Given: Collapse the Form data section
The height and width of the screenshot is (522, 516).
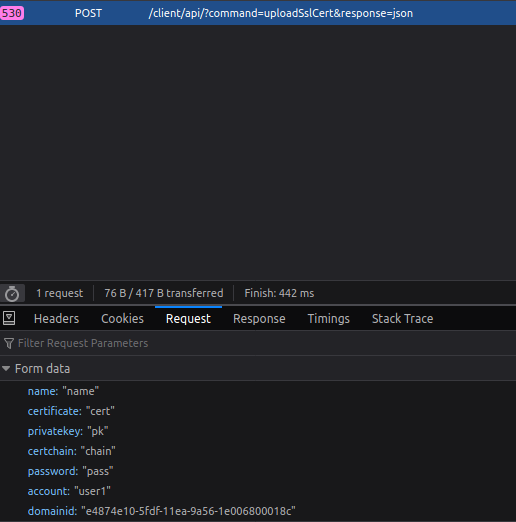Looking at the screenshot, I should pos(6,369).
